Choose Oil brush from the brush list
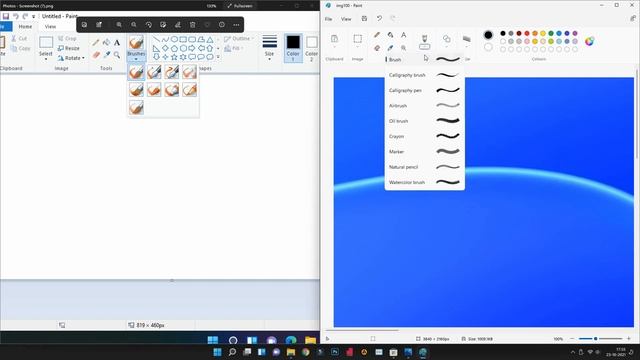The height and width of the screenshot is (360, 640). (x=424, y=121)
